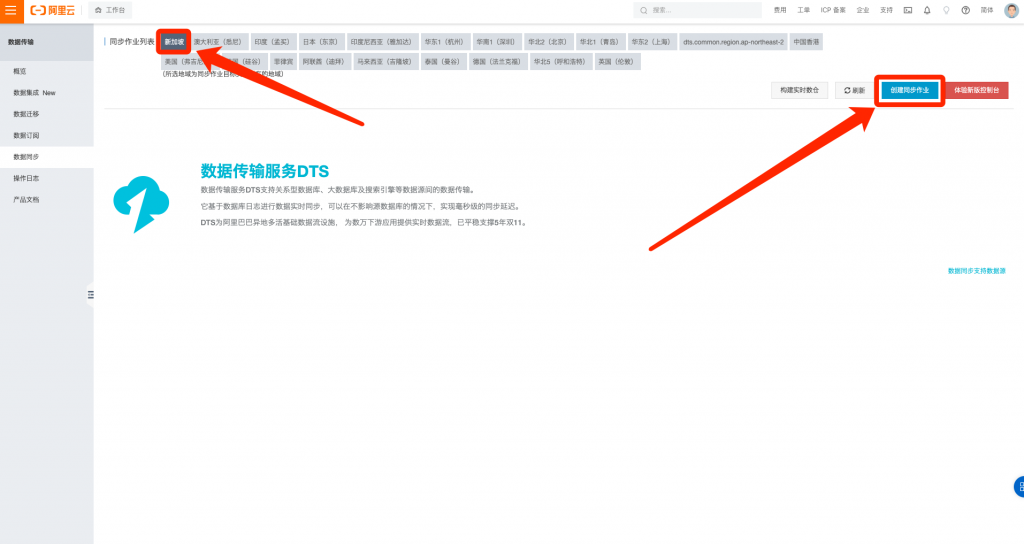Launch the Cloud Shell terminal icon
This screenshot has height=544, width=1024.
pos(908,10)
